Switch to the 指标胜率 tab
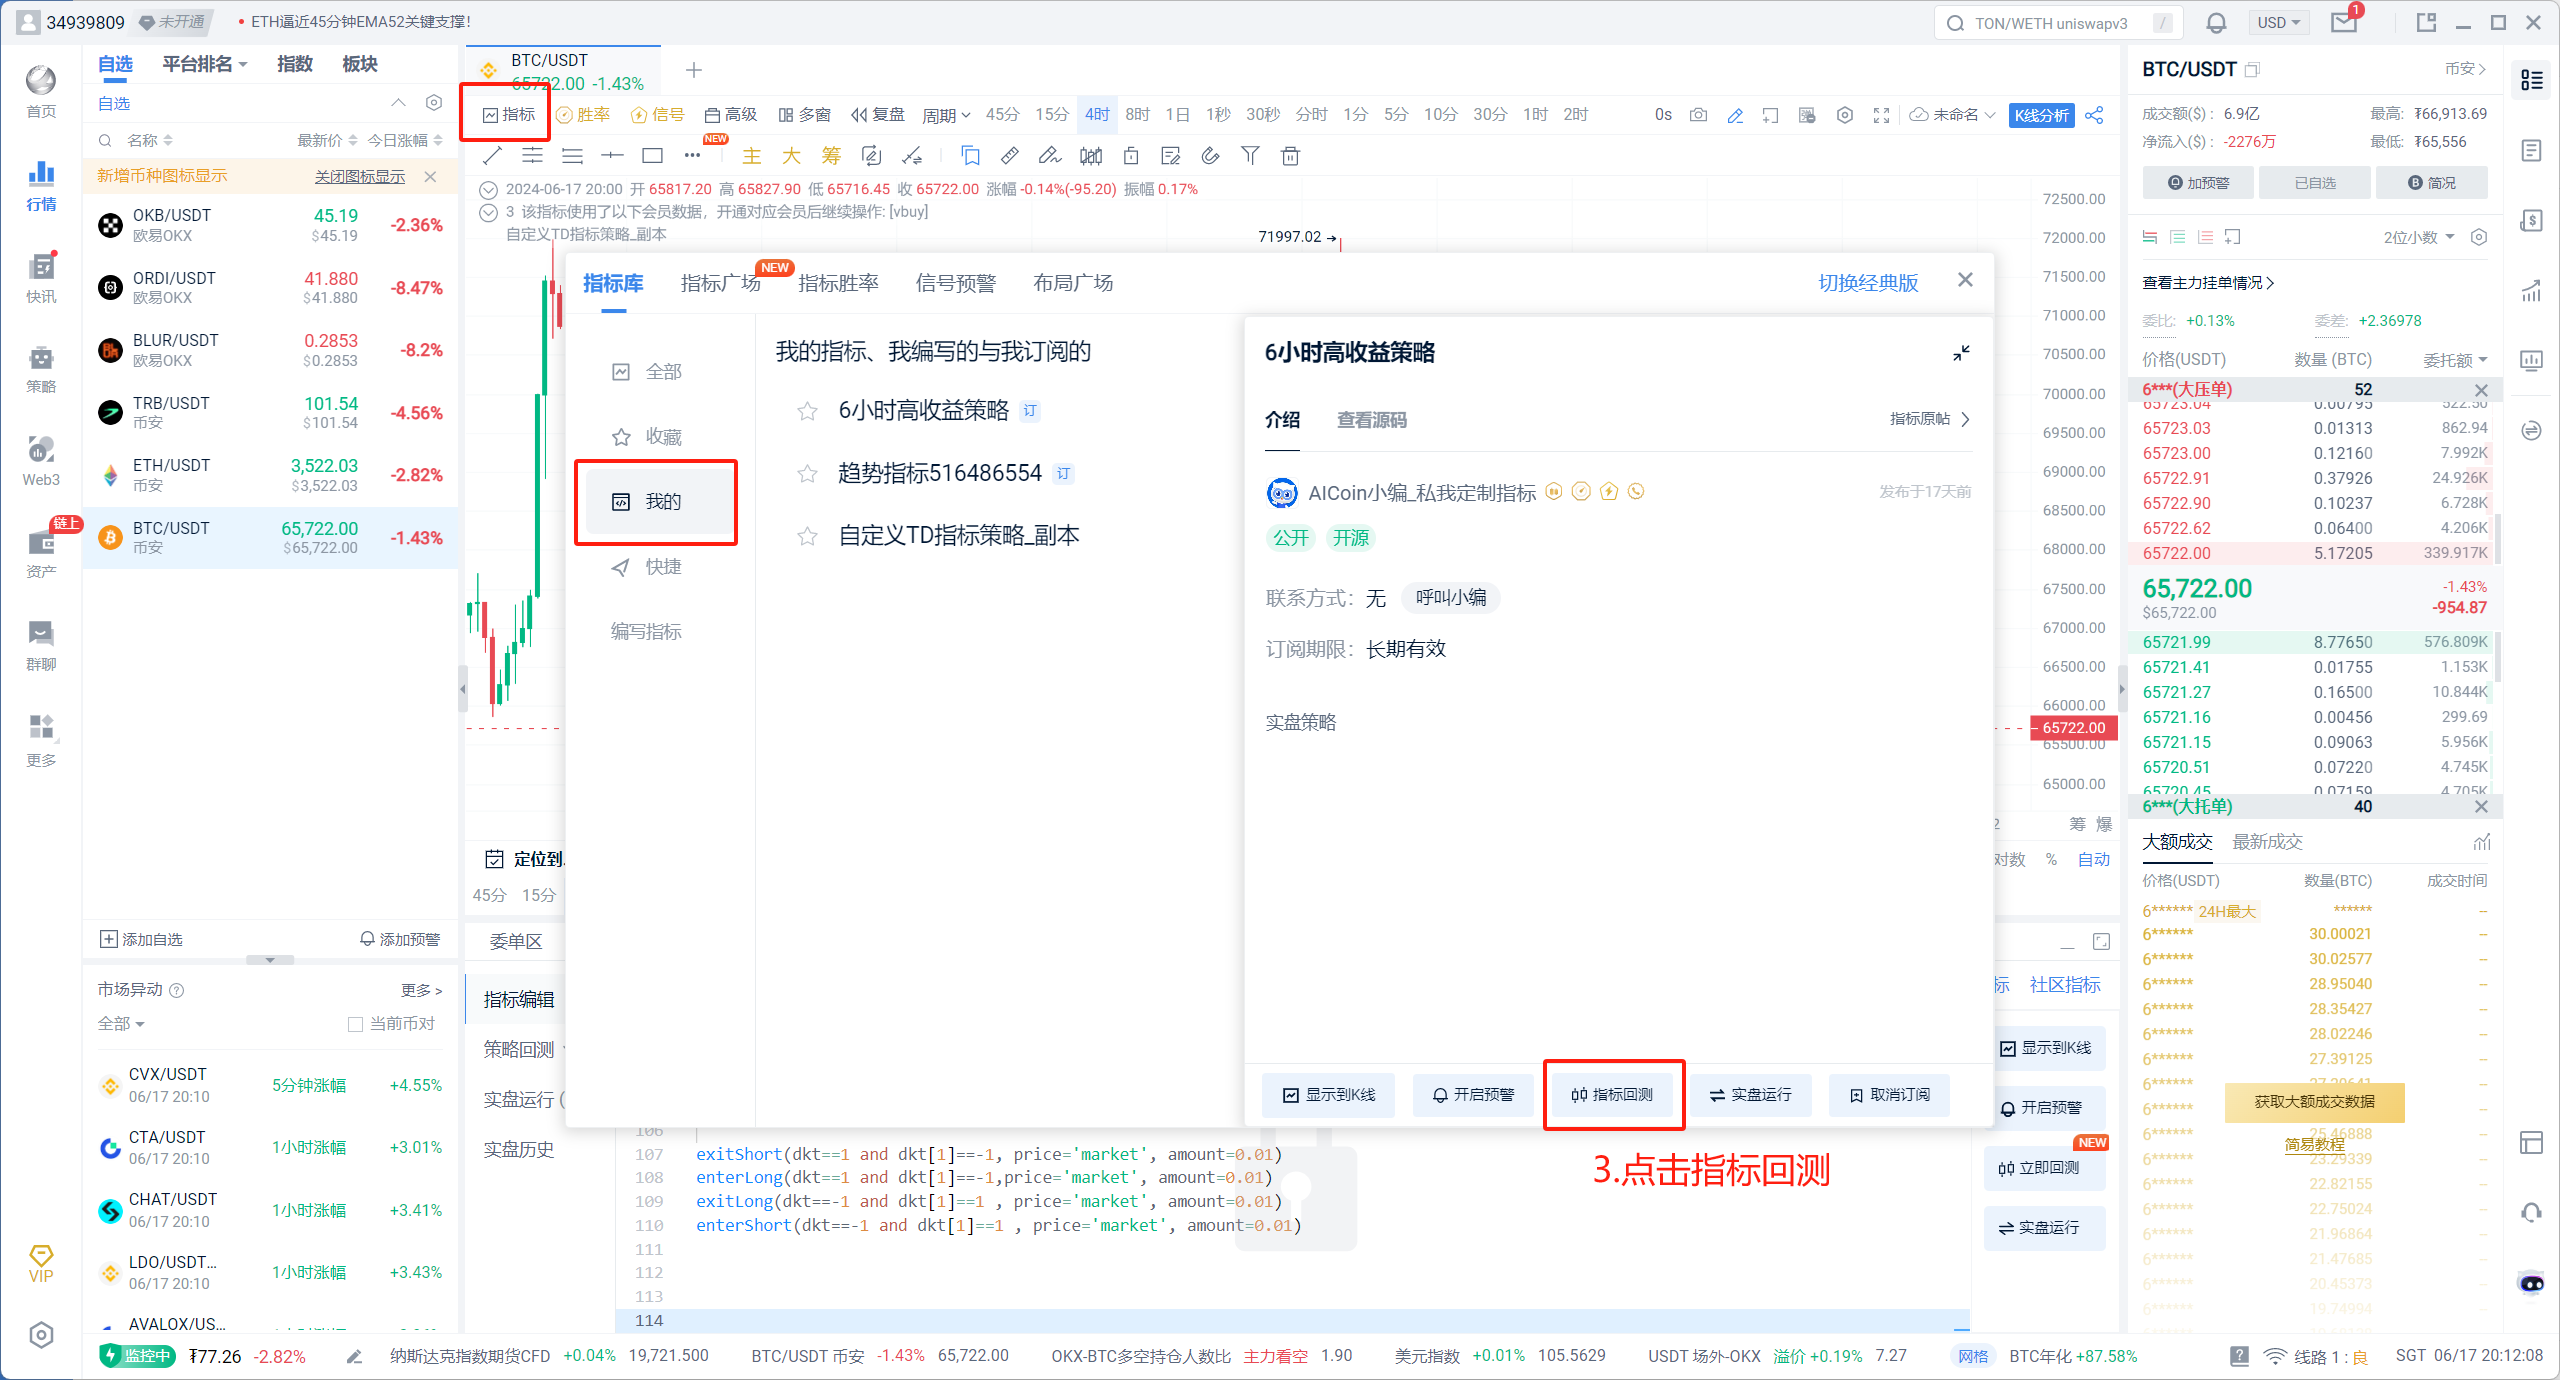The image size is (2560, 1380). (838, 283)
